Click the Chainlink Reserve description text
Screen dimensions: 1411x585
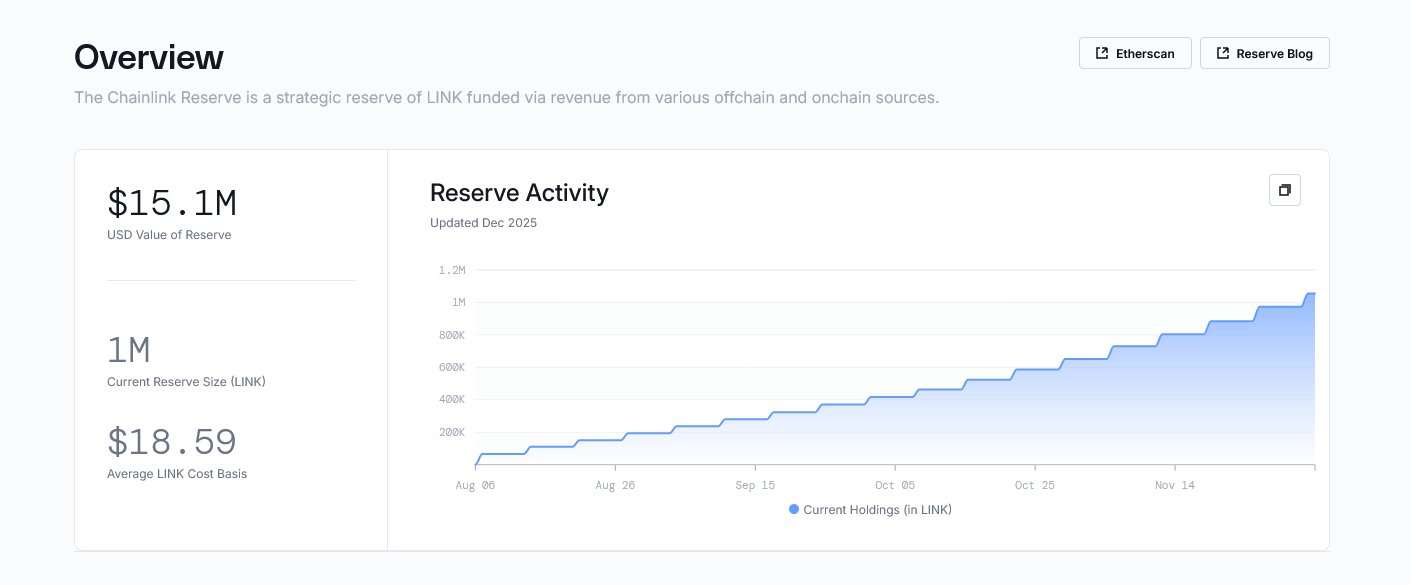(x=505, y=97)
